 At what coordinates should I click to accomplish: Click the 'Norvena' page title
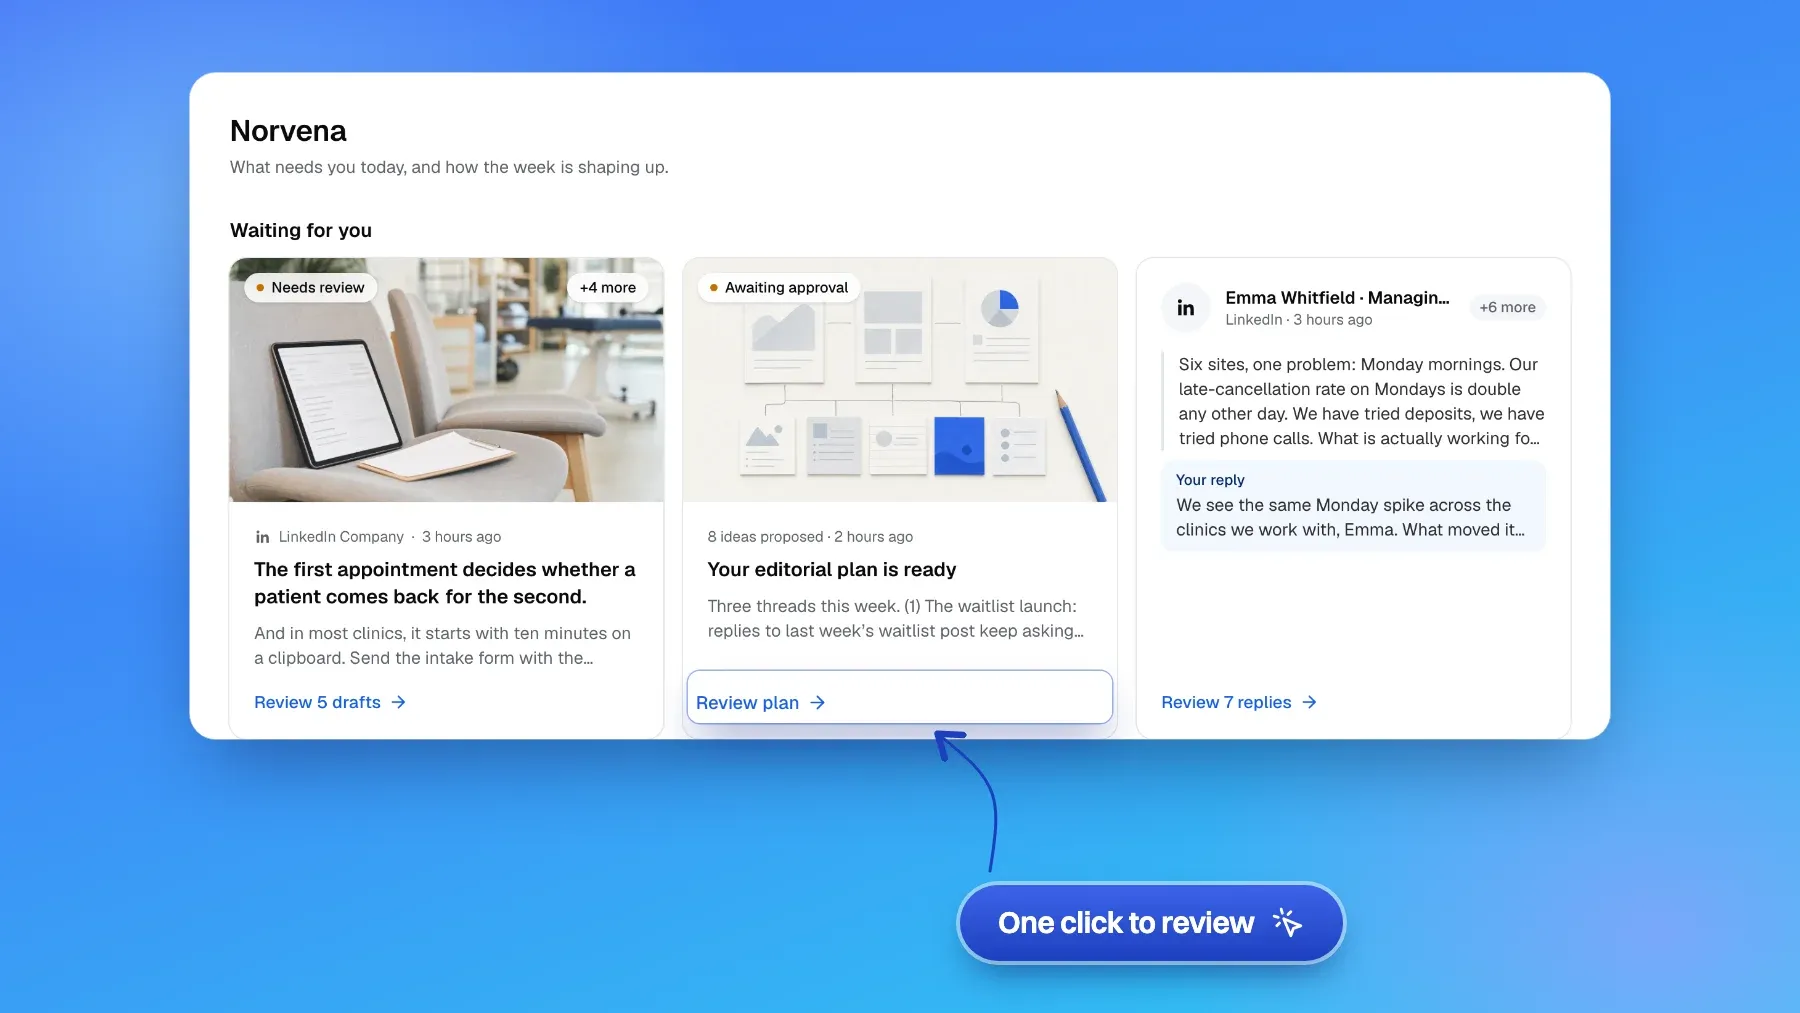[x=288, y=131]
